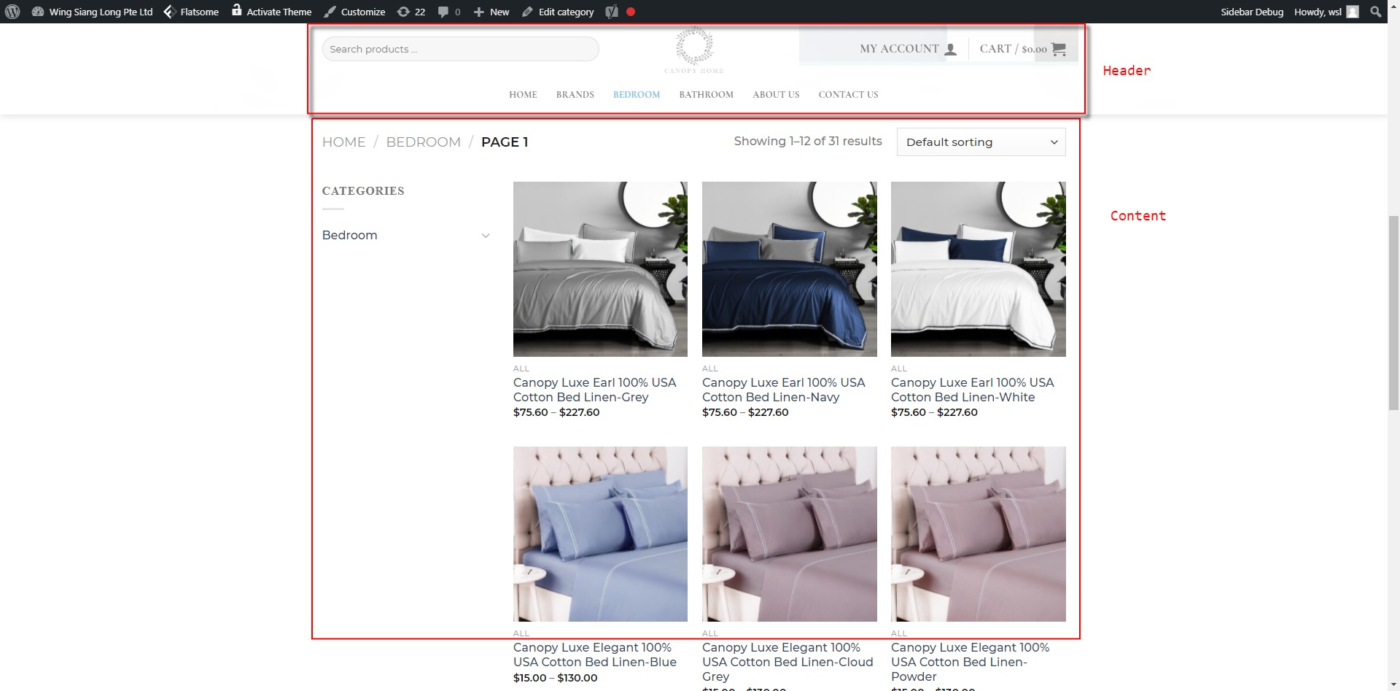1400x691 pixels.
Task: Click the Yoast SEO icon in admin bar
Action: (x=611, y=12)
